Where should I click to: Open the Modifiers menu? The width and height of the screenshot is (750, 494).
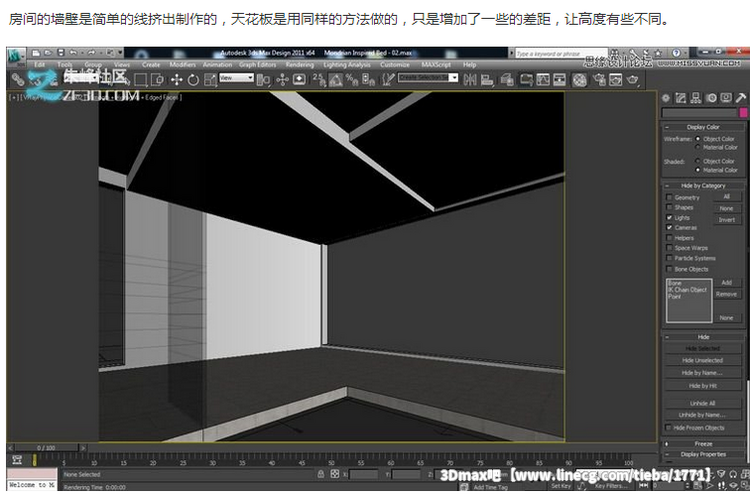pyautogui.click(x=183, y=65)
